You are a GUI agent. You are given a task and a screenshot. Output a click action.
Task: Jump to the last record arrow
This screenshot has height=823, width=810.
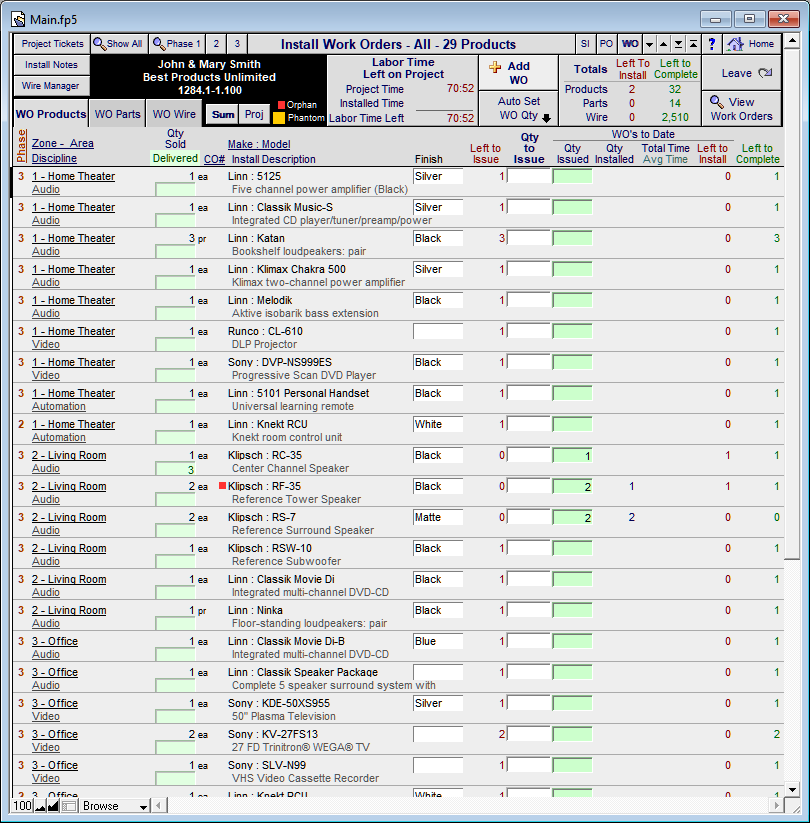pos(678,44)
